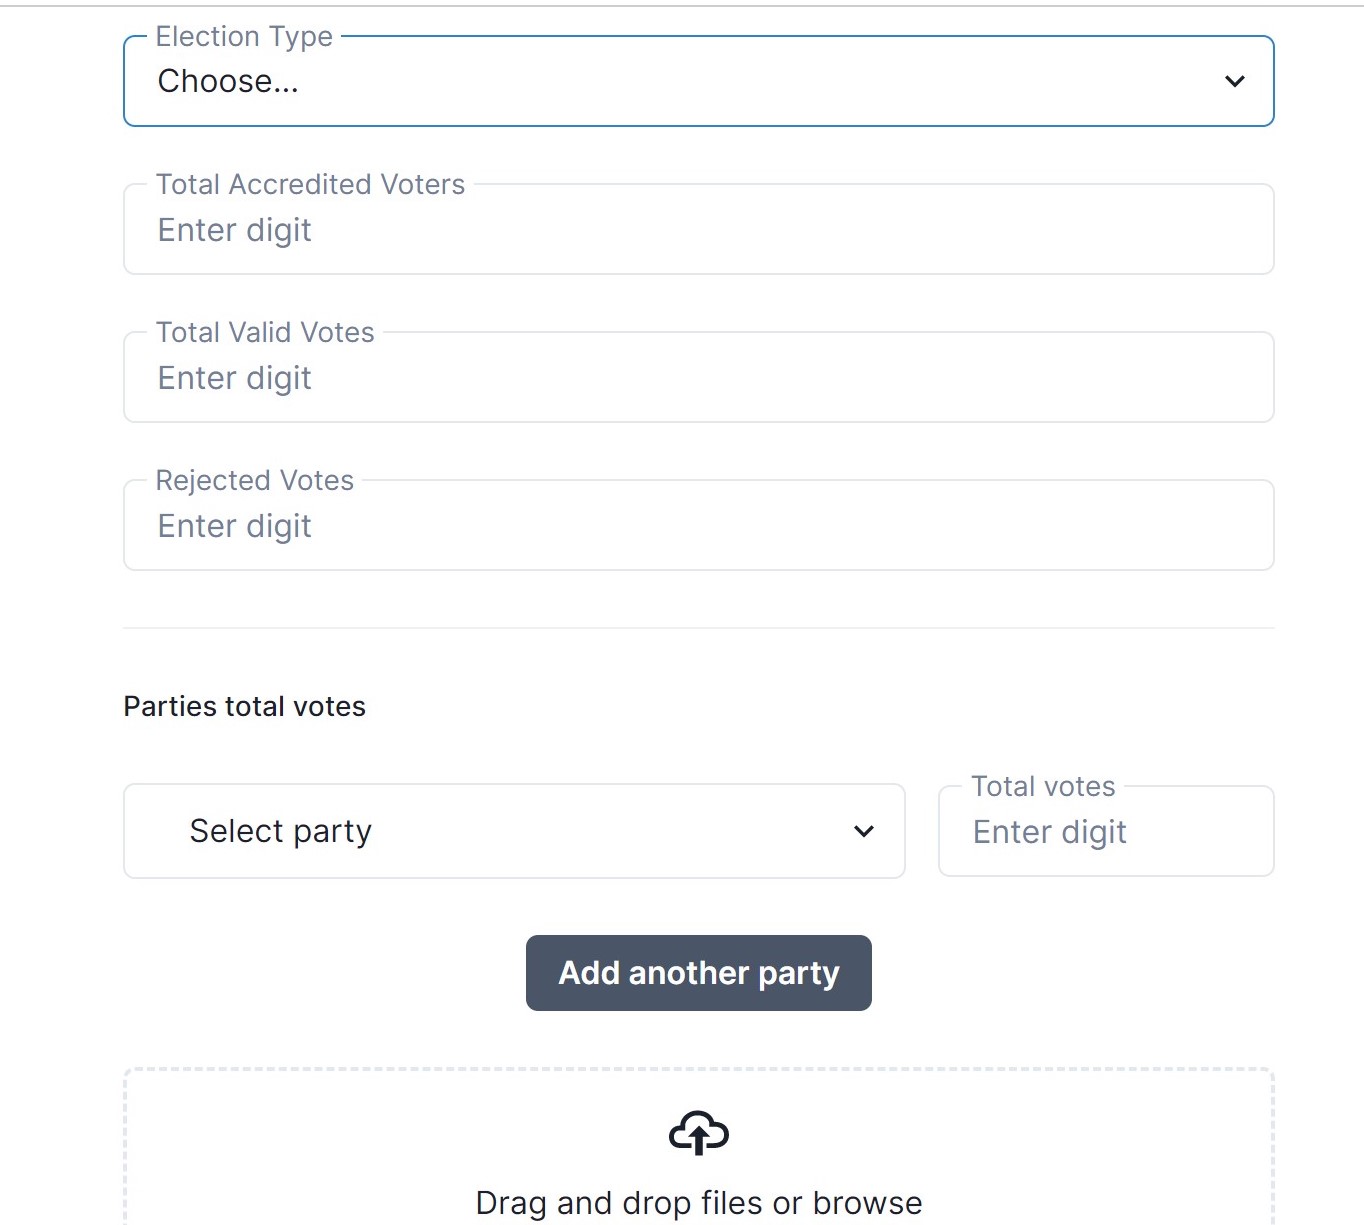Screen dimensions: 1364x1225
Task: Open the Election Type Choose... dropdown
Action: [x=698, y=81]
